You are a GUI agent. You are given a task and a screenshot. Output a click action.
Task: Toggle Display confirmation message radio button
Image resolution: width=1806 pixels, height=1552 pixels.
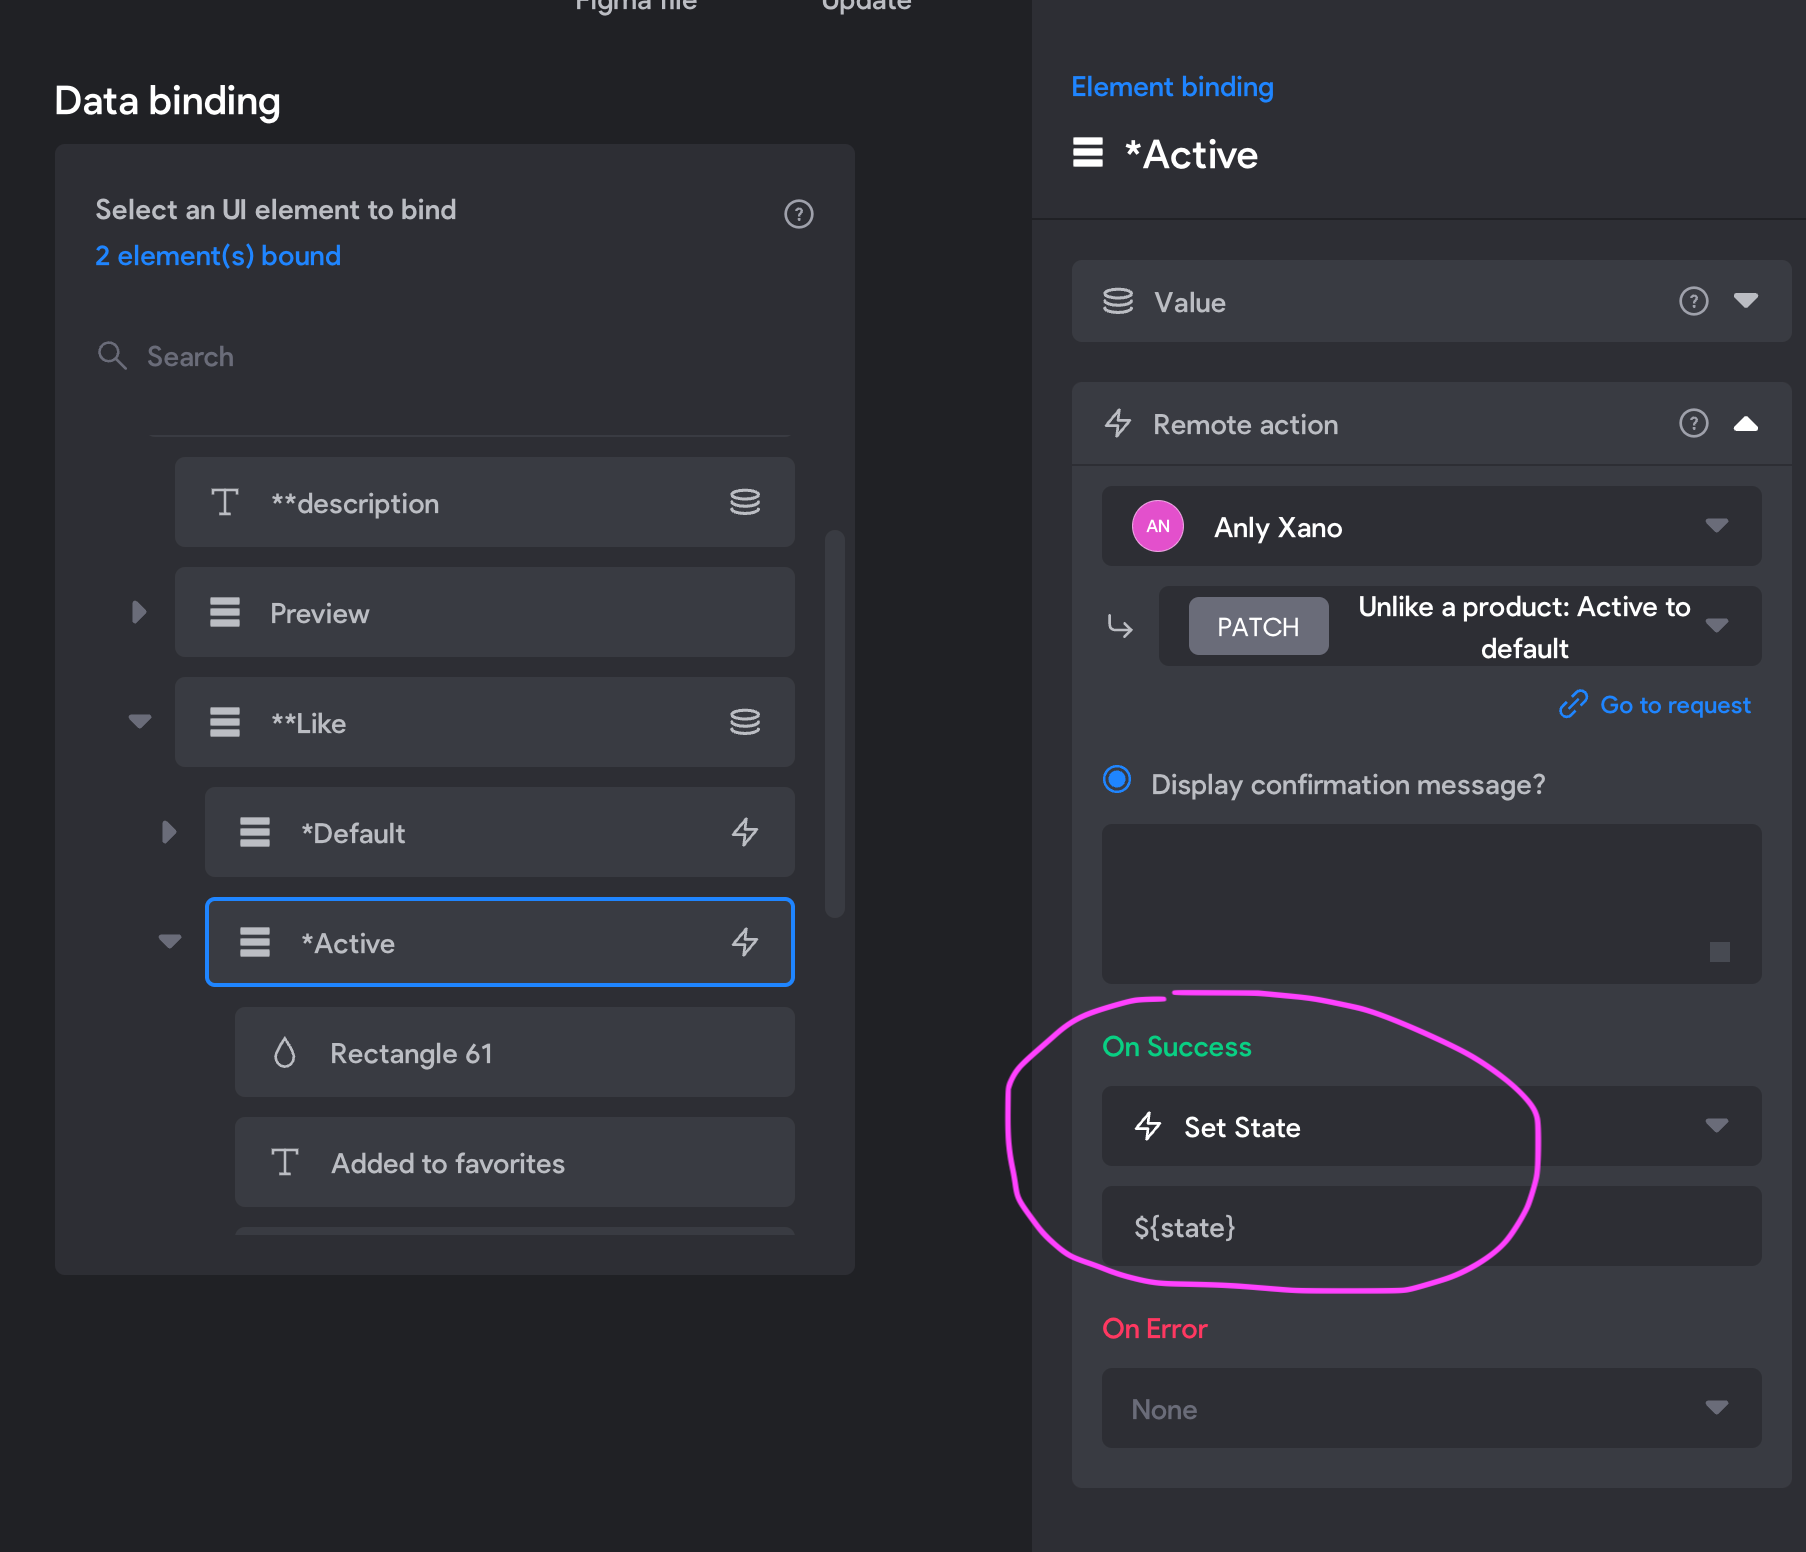[x=1117, y=779]
